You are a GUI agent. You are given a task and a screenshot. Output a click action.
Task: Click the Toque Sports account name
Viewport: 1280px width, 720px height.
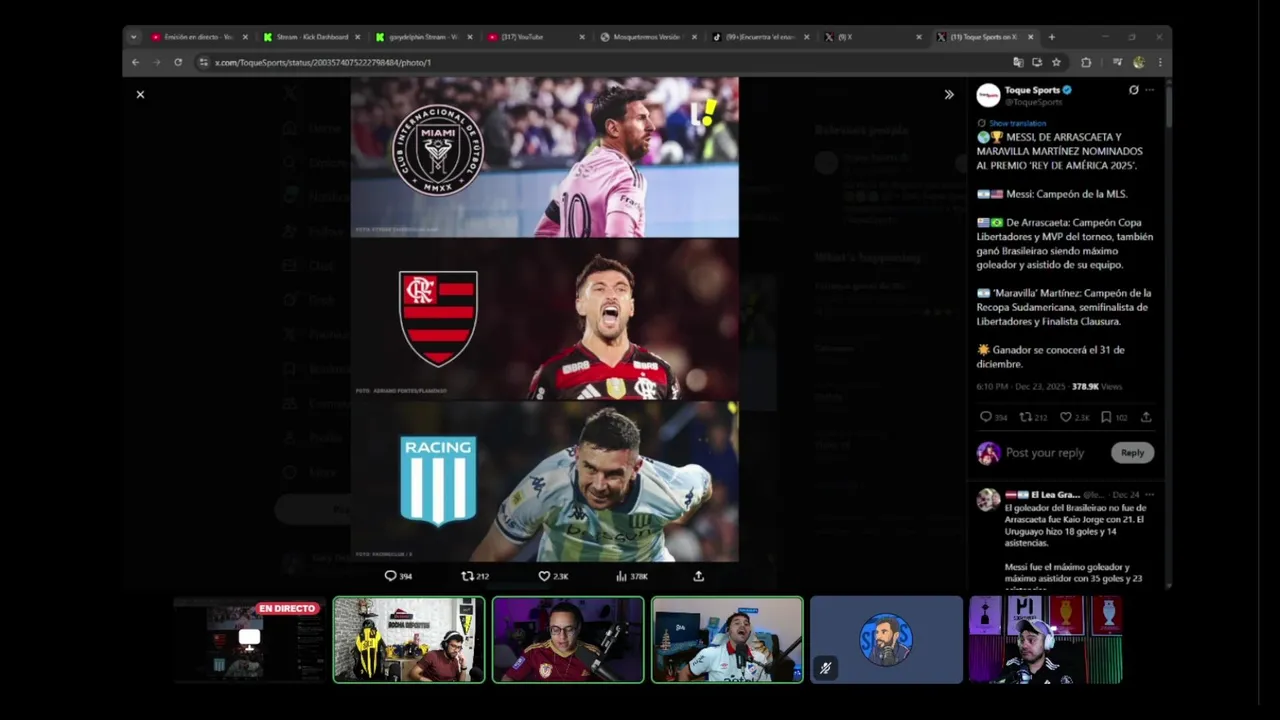(1033, 90)
